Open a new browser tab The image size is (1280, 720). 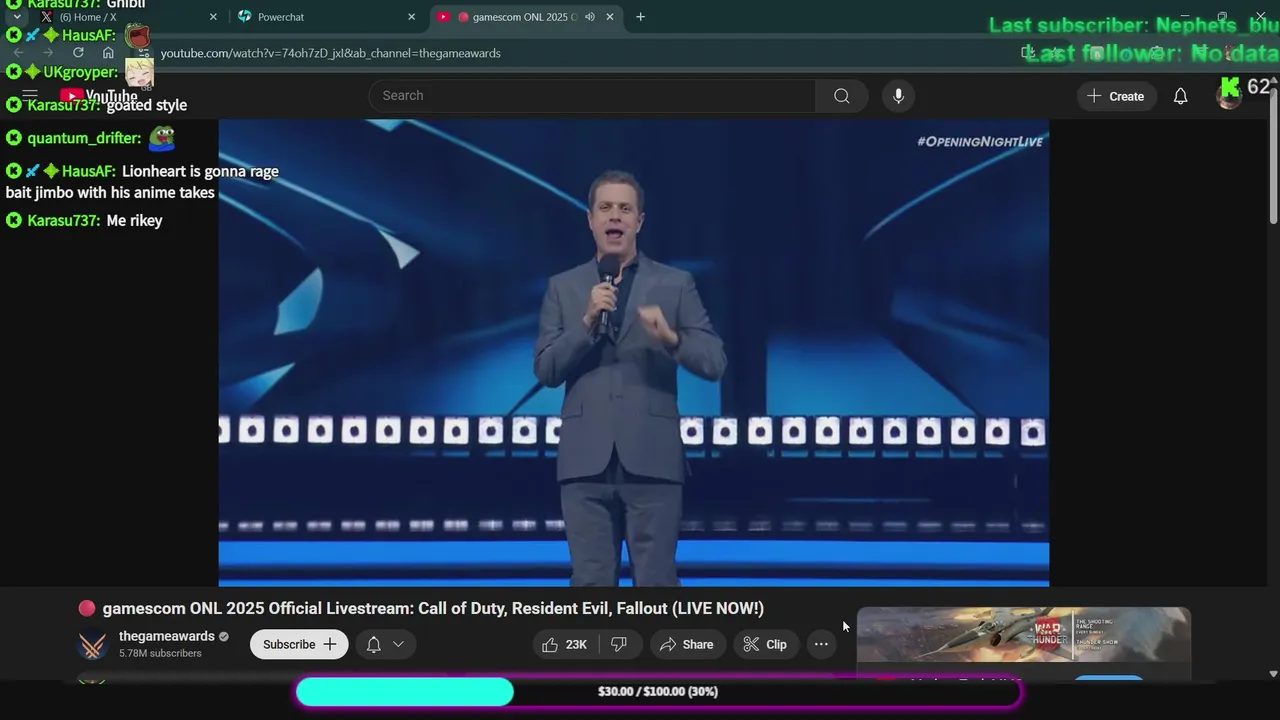[640, 17]
